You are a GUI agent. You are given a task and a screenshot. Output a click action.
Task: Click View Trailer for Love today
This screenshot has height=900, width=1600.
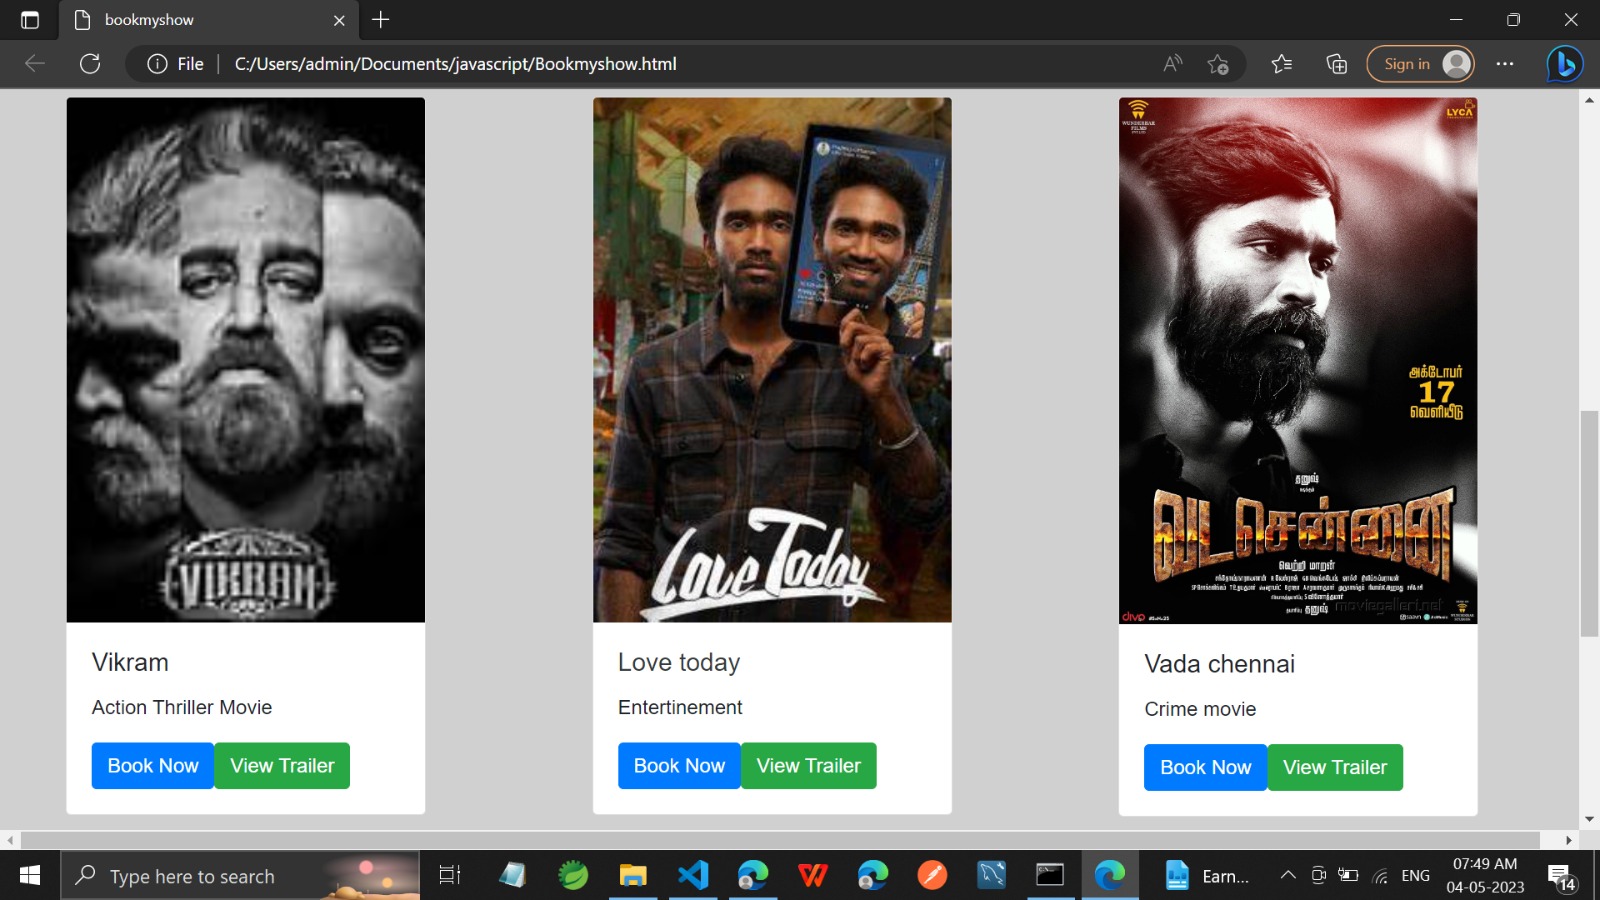[809, 766]
